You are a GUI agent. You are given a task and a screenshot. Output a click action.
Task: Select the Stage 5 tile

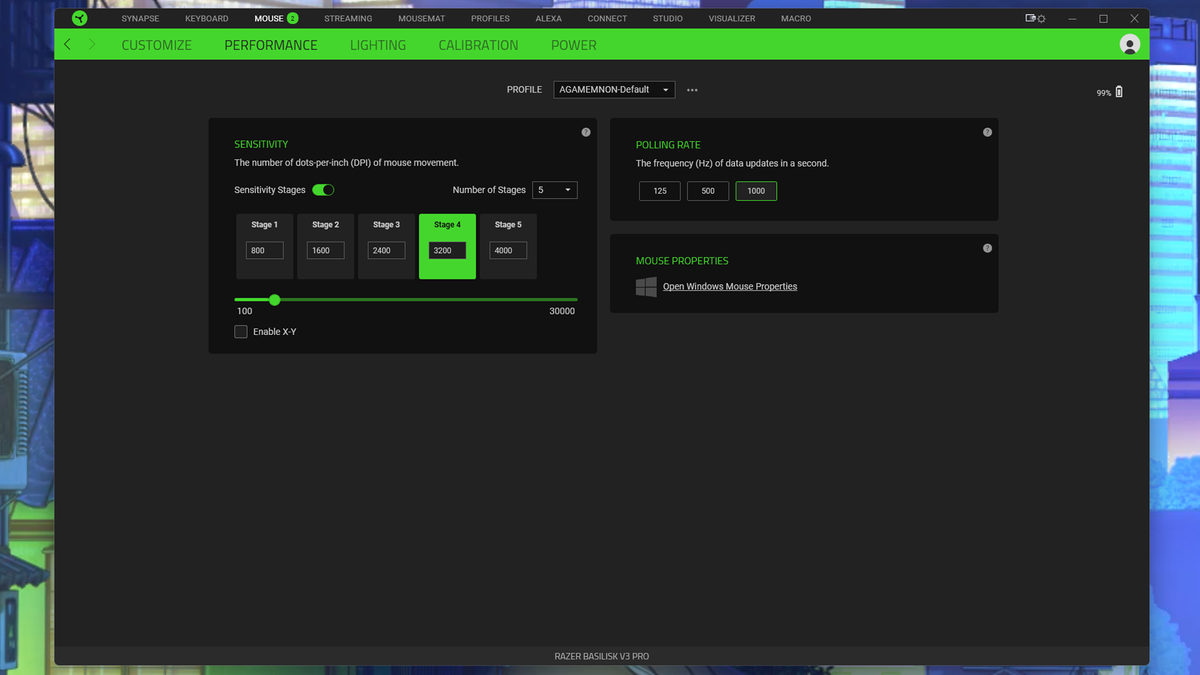(x=508, y=246)
